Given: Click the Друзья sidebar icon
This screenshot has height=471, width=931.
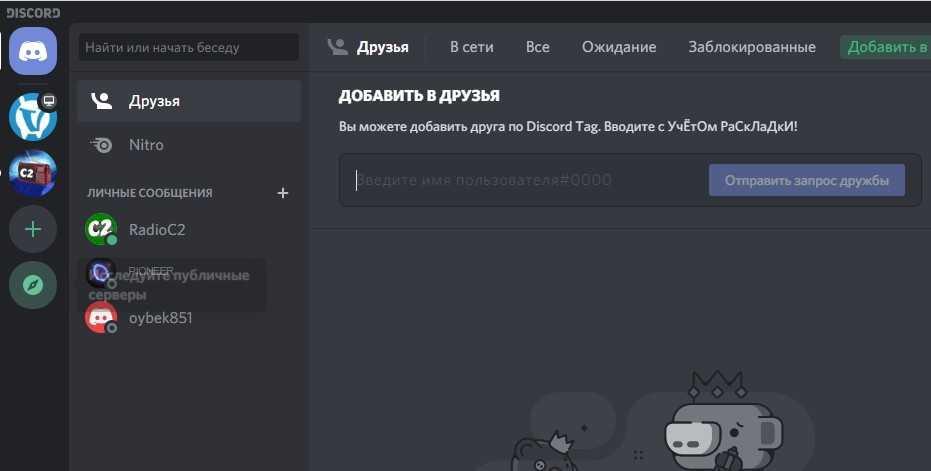Looking at the screenshot, I should click(101, 101).
